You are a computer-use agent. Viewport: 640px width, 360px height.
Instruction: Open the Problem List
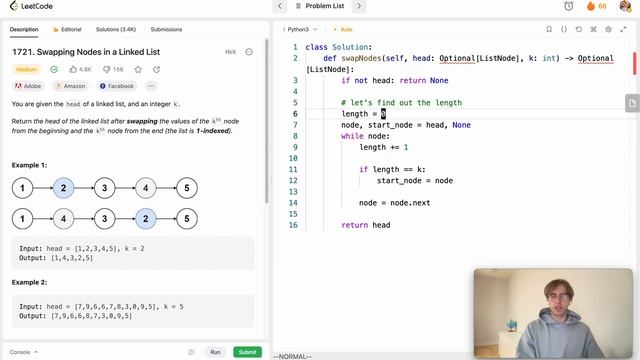[x=320, y=6]
